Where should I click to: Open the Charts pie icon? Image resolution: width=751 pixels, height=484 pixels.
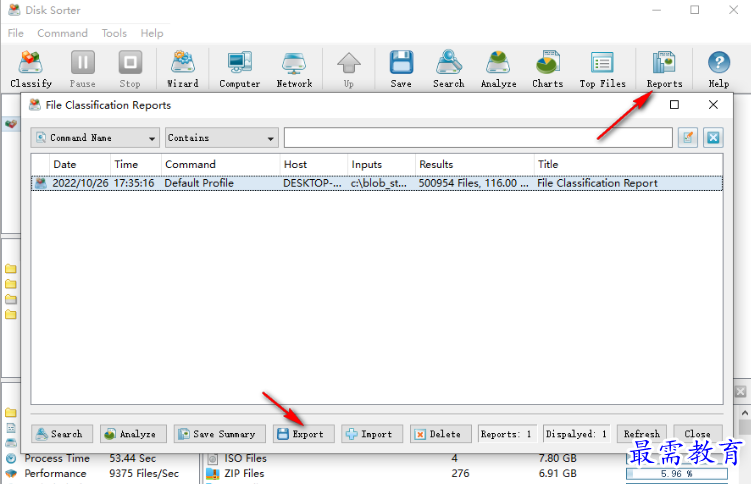(547, 68)
